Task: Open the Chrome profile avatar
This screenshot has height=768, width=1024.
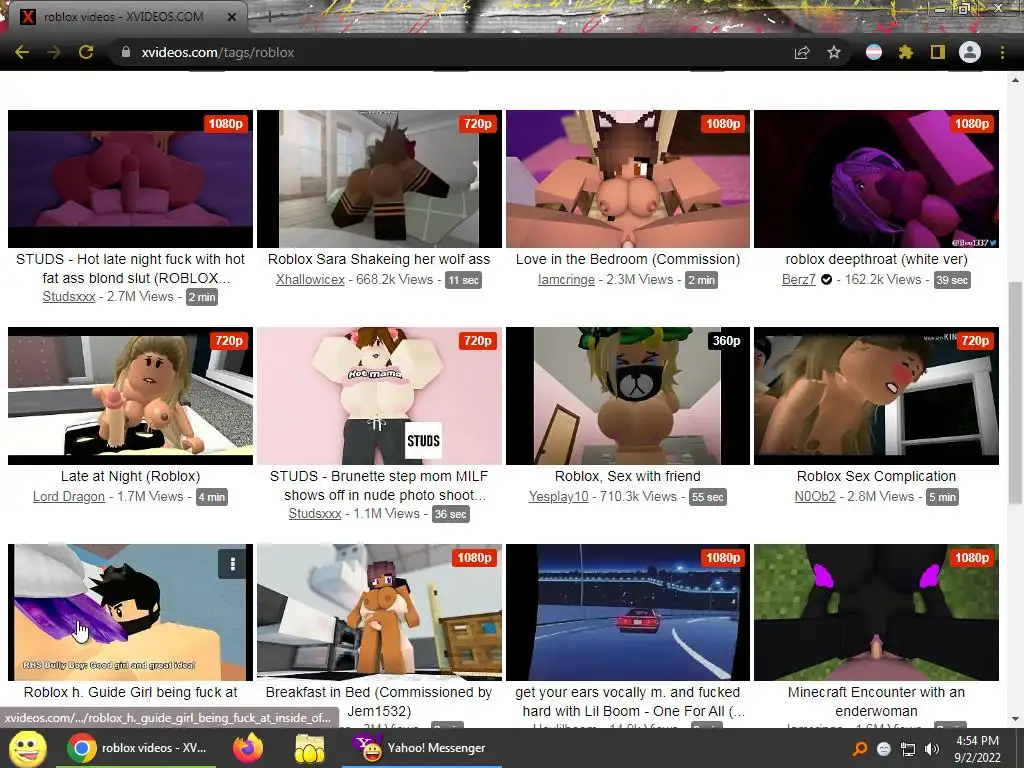Action: (x=970, y=52)
